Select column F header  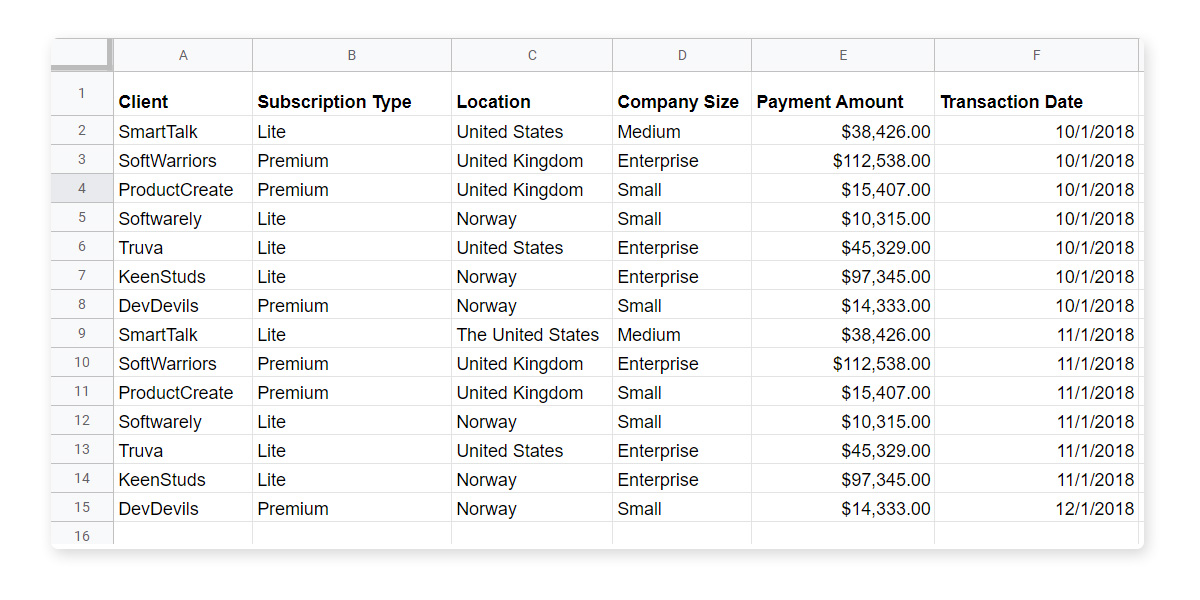point(1036,55)
